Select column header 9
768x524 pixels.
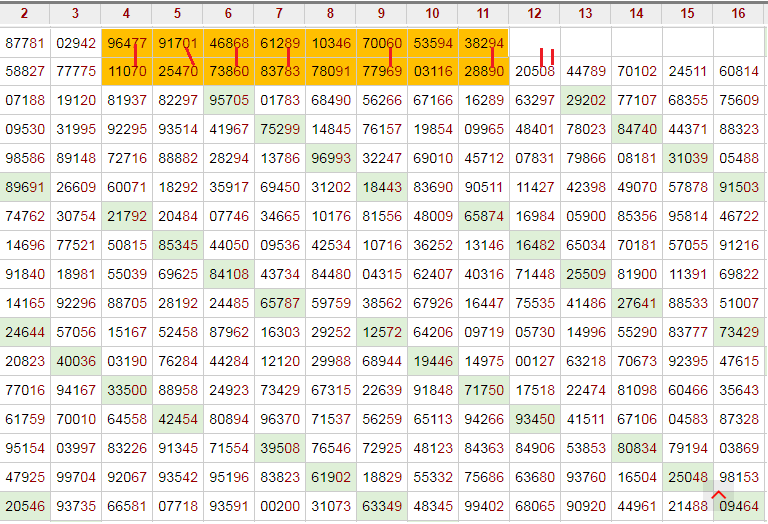[381, 13]
